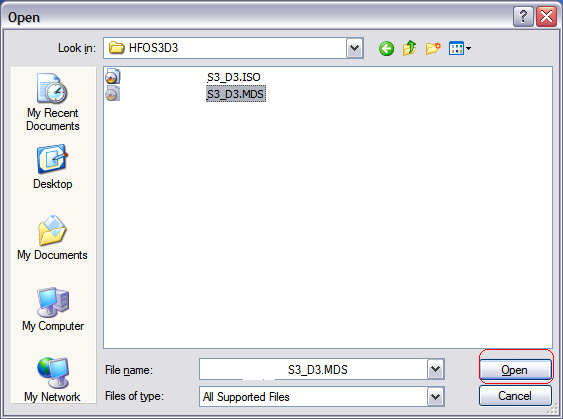Open the View menu icon

(x=460, y=48)
